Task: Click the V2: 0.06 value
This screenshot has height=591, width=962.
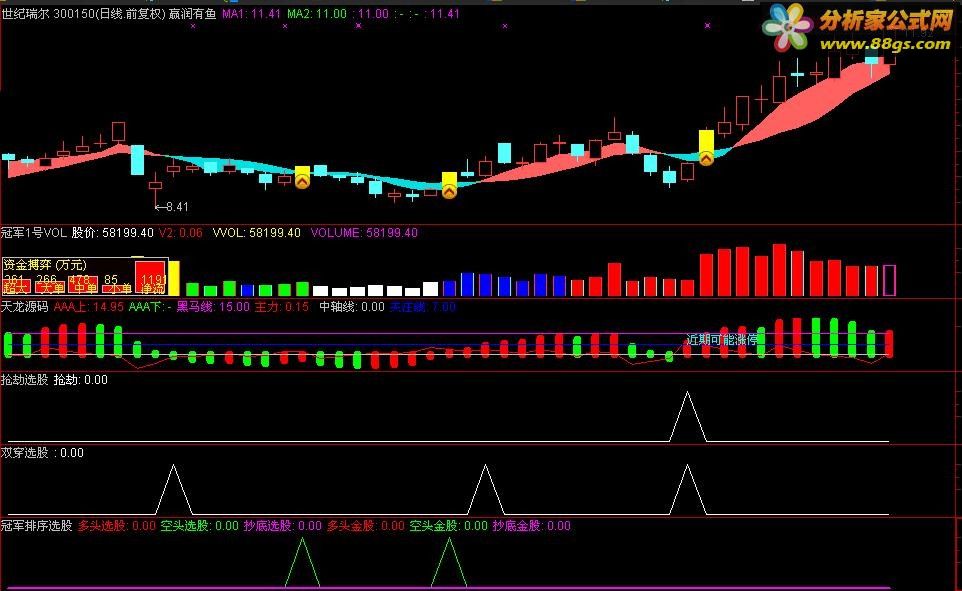Action: click(180, 233)
